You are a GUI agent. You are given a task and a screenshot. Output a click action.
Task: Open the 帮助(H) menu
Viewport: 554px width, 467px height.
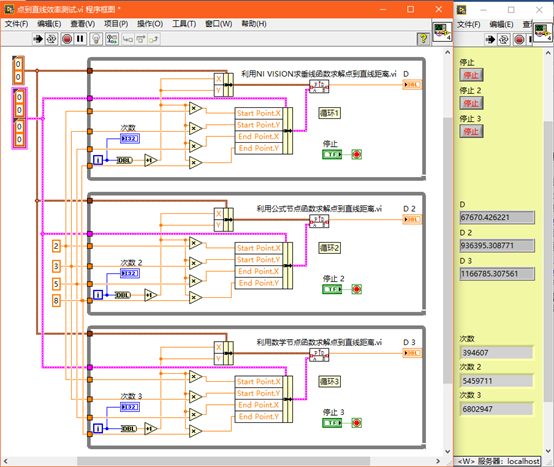[x=254, y=24]
